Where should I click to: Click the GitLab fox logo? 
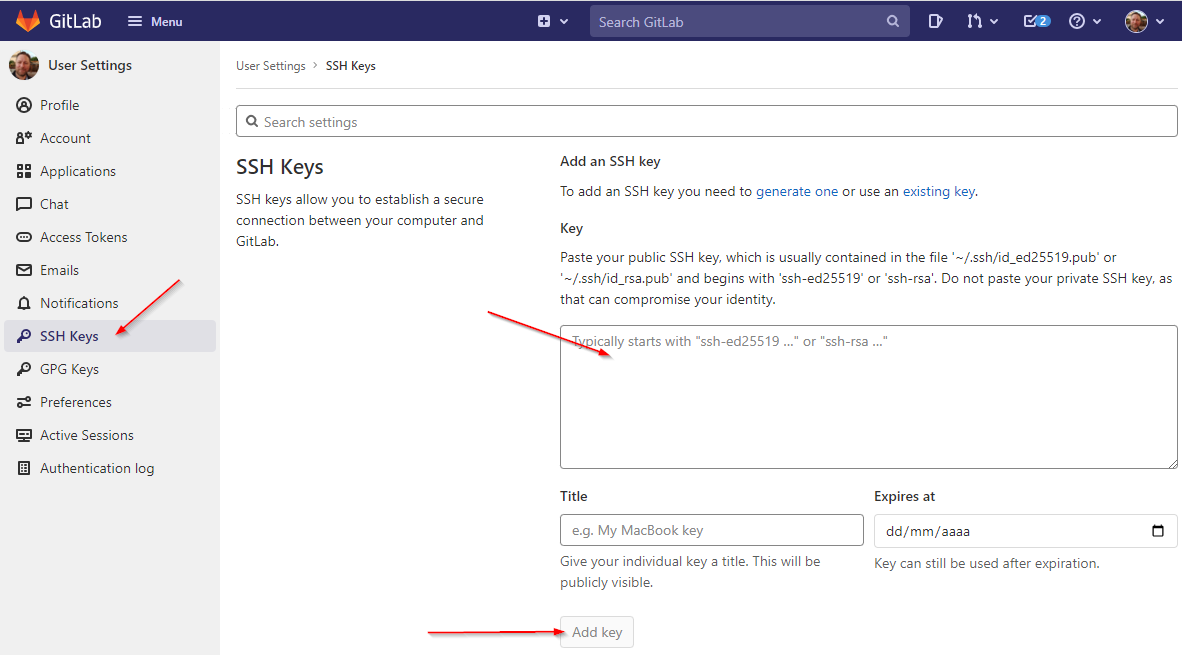(27, 21)
